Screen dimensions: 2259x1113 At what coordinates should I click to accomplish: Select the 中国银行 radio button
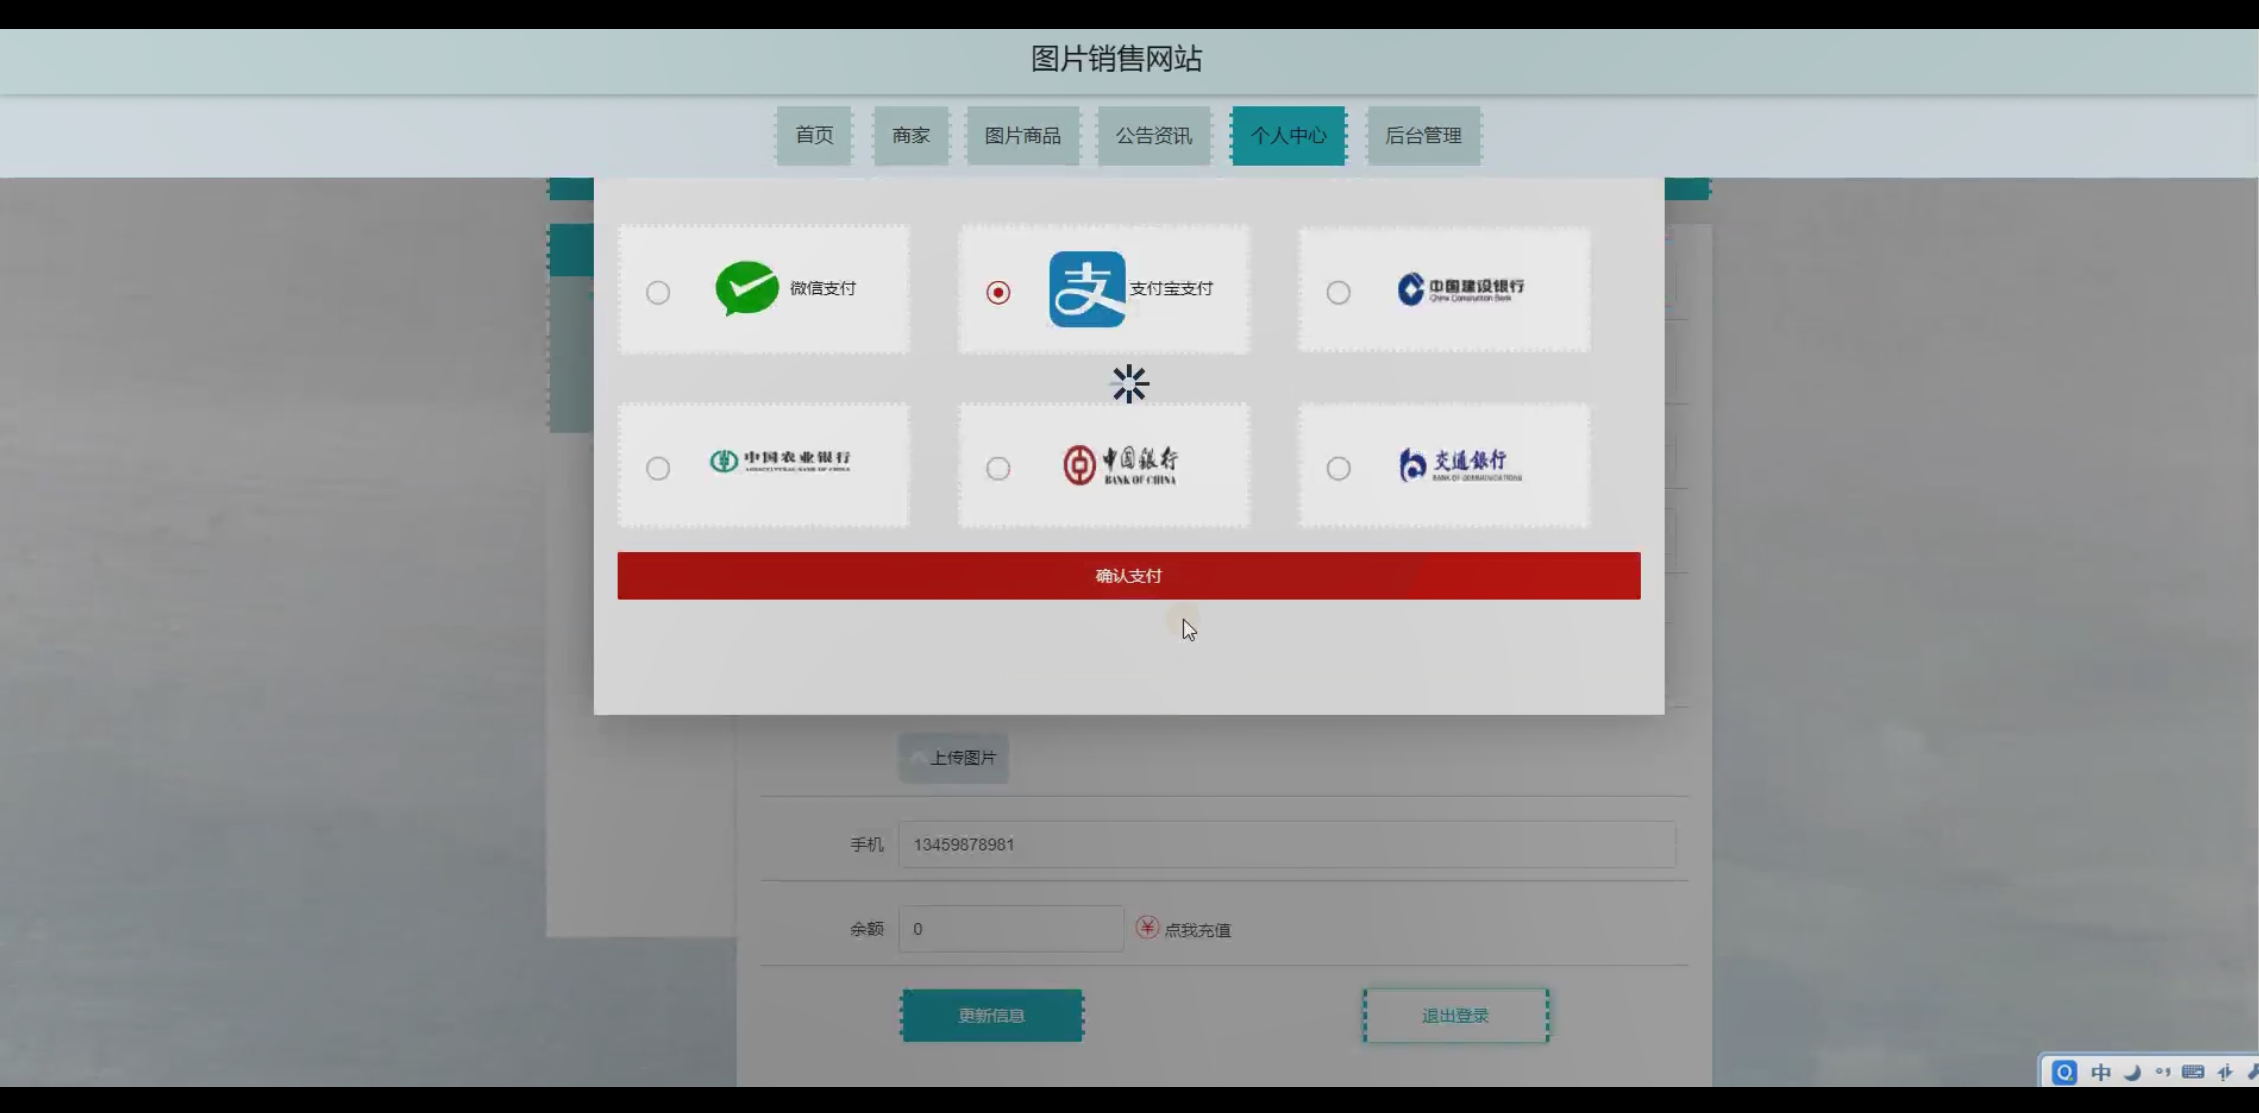[x=997, y=468]
